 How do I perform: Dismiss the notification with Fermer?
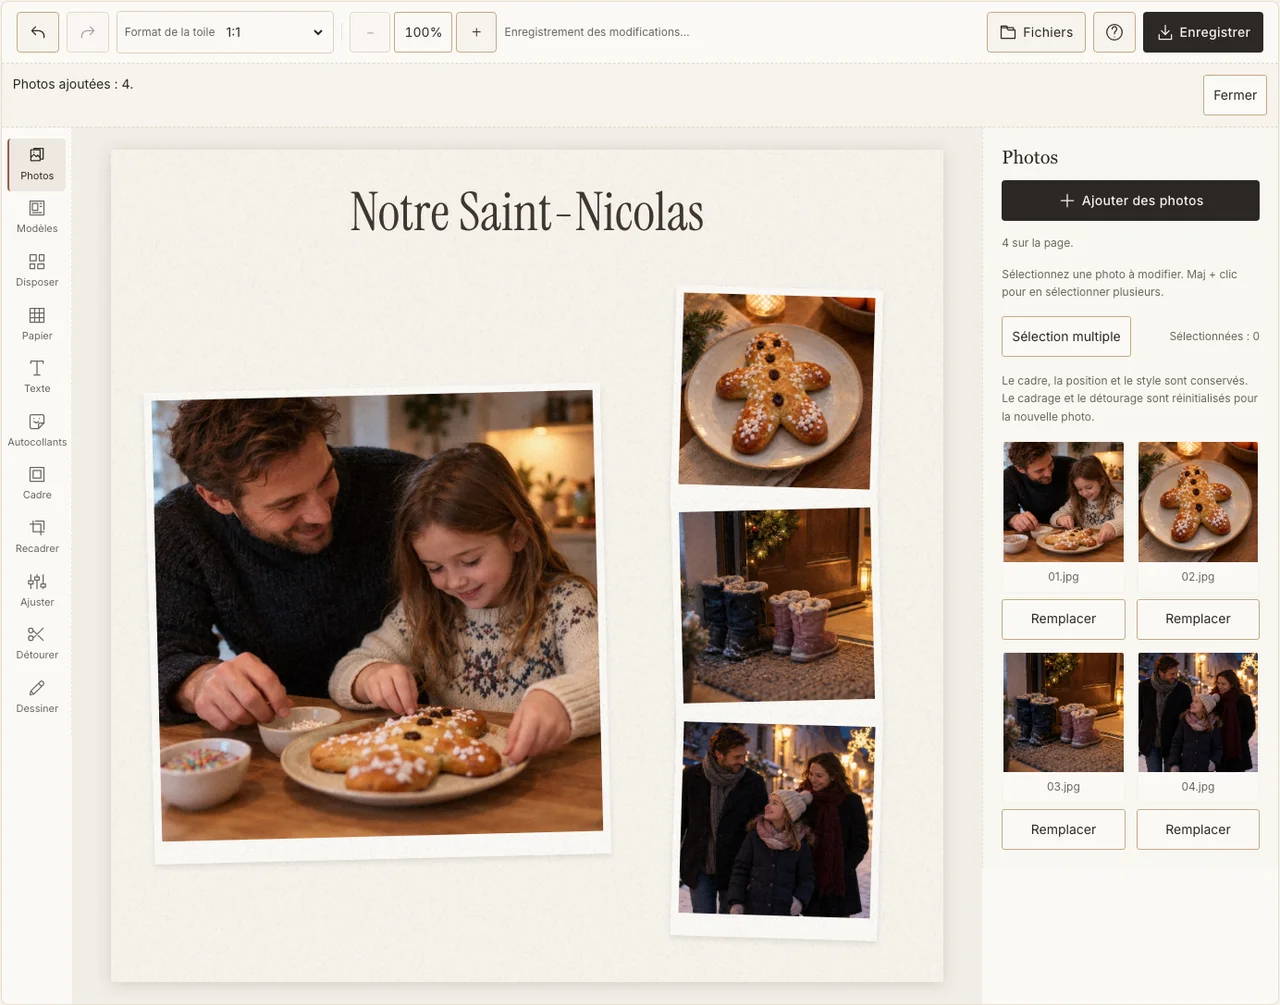click(1235, 95)
